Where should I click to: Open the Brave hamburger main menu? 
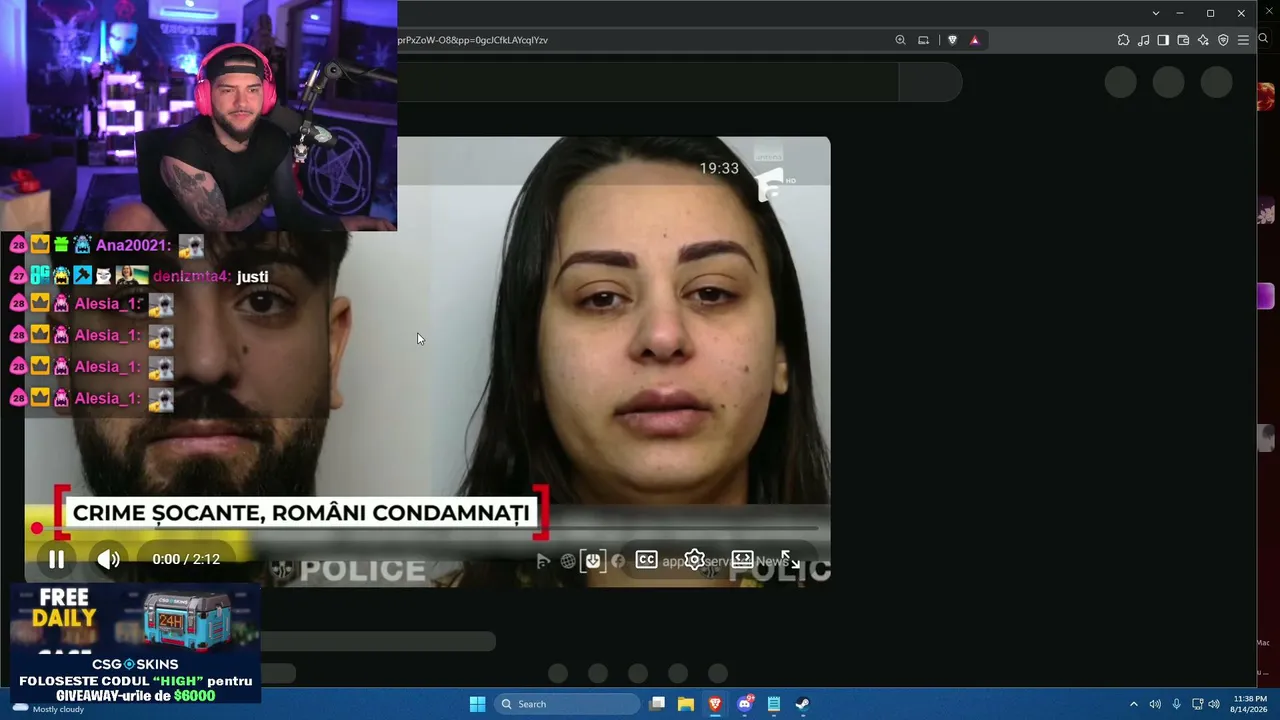click(x=1243, y=40)
